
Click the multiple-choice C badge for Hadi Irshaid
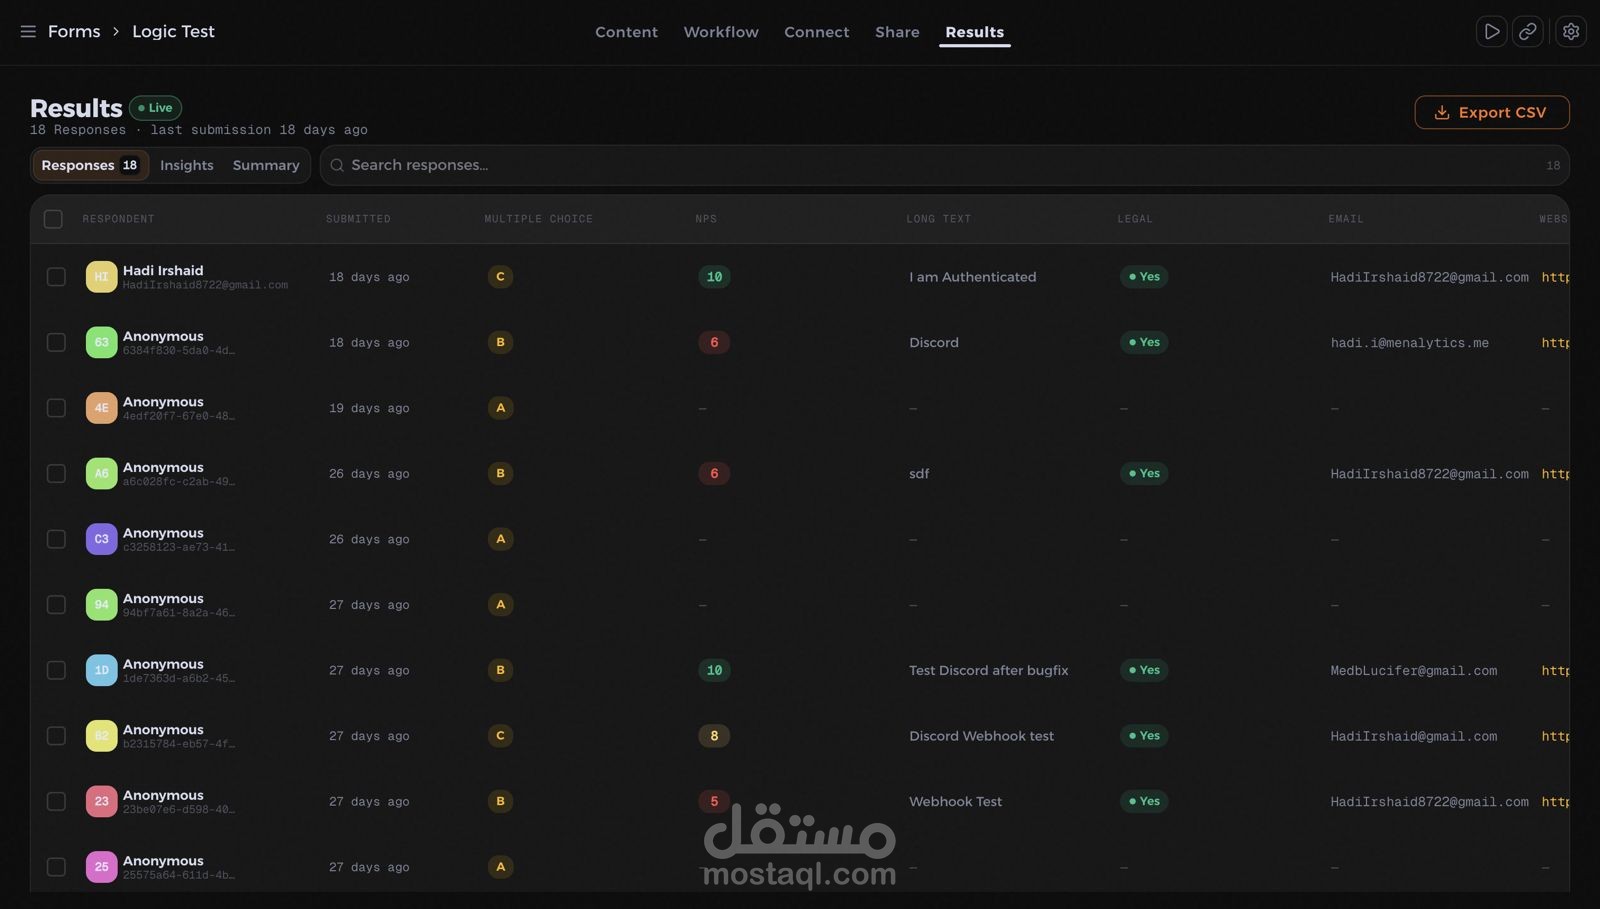(500, 277)
